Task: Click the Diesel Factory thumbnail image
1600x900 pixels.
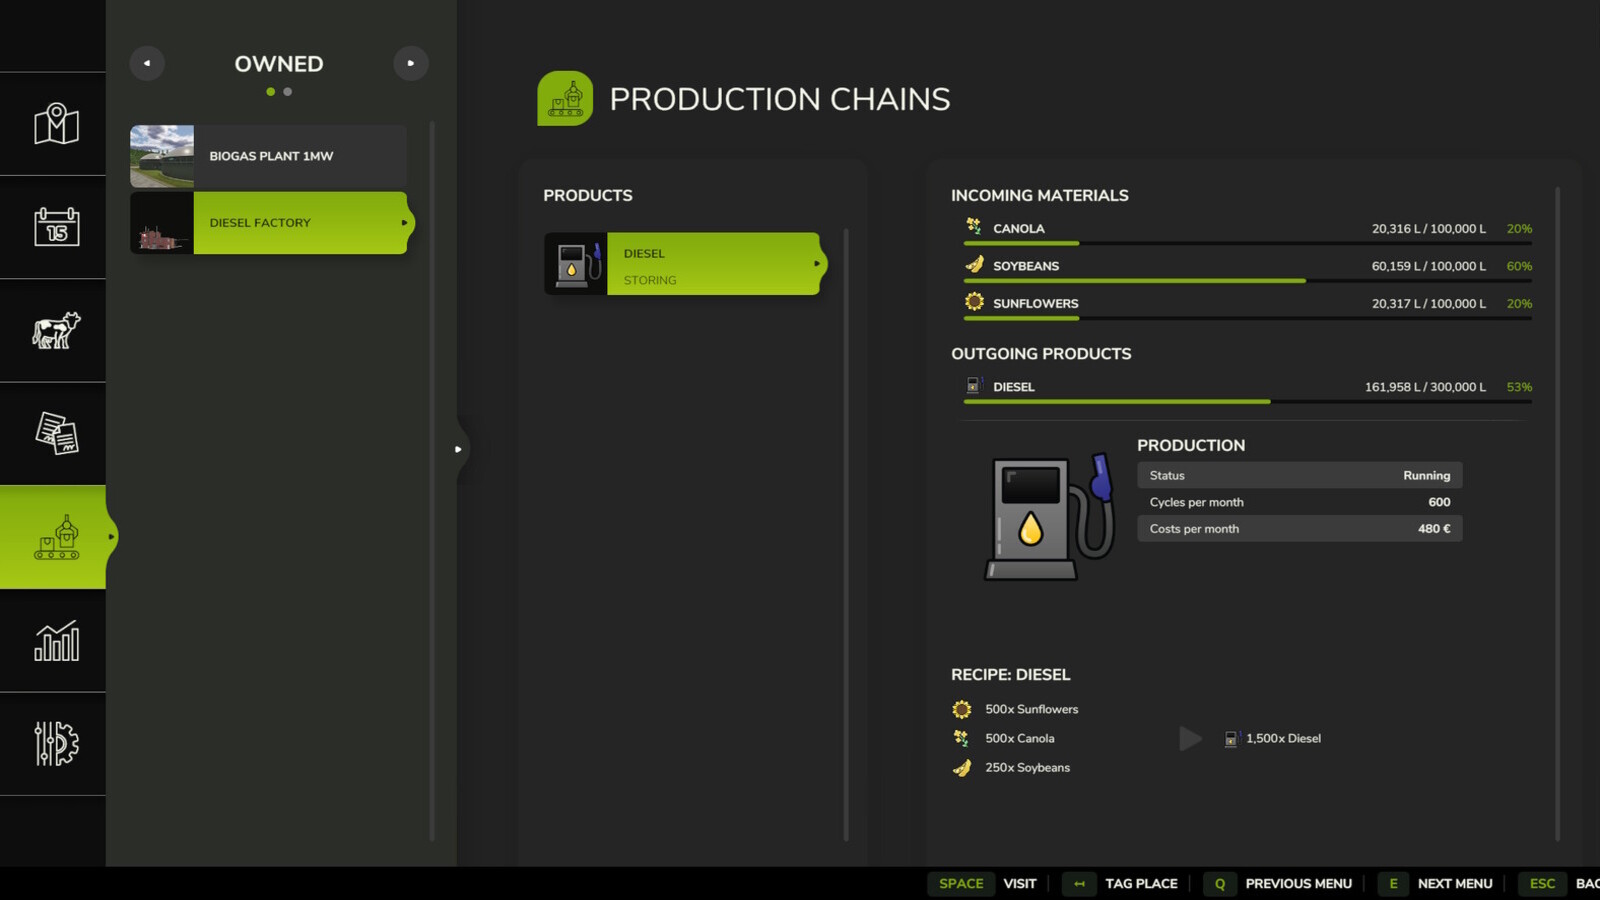Action: [162, 222]
